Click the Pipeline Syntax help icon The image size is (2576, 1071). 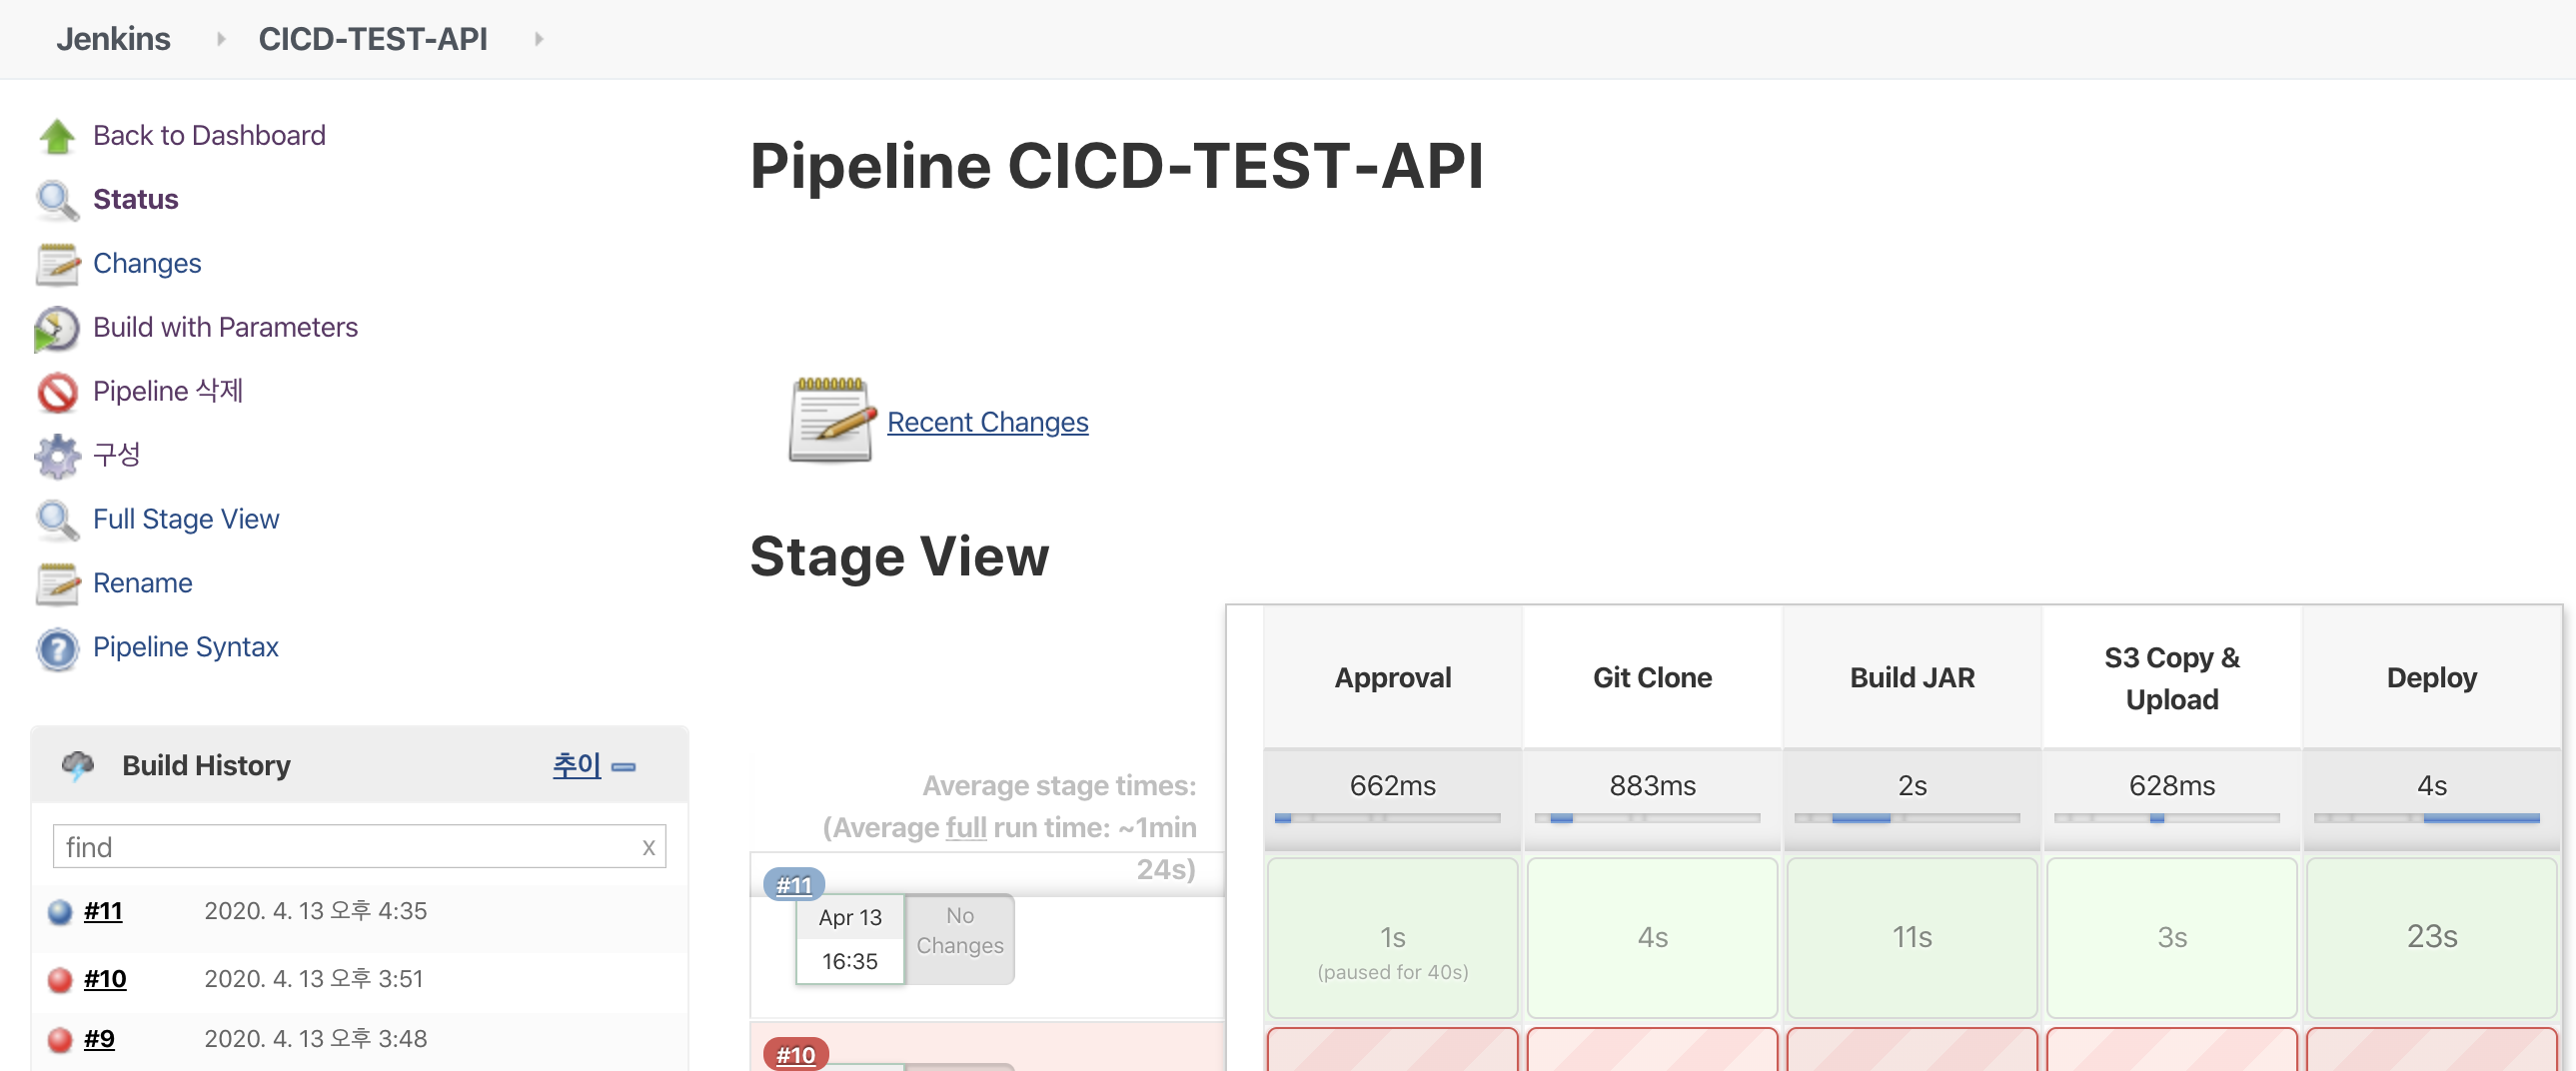pyautogui.click(x=57, y=648)
